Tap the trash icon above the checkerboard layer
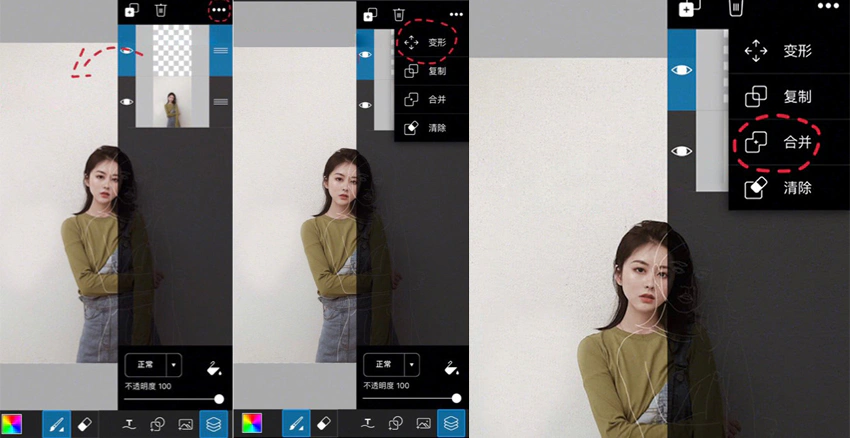Image resolution: width=850 pixels, height=438 pixels. [160, 10]
